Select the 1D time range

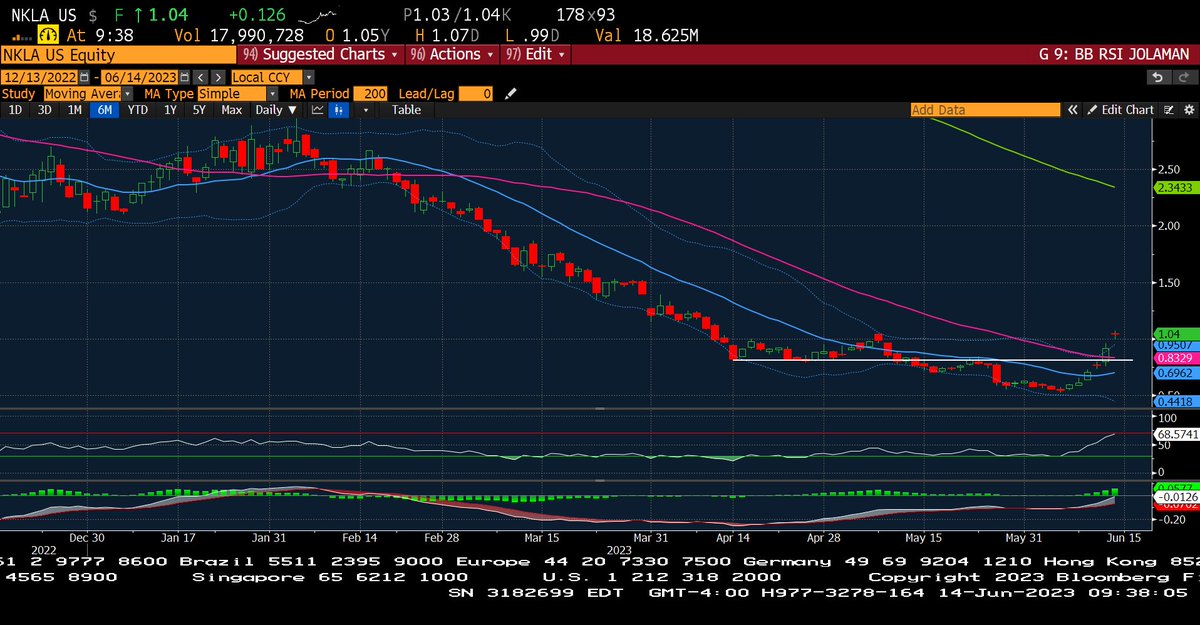(x=15, y=110)
